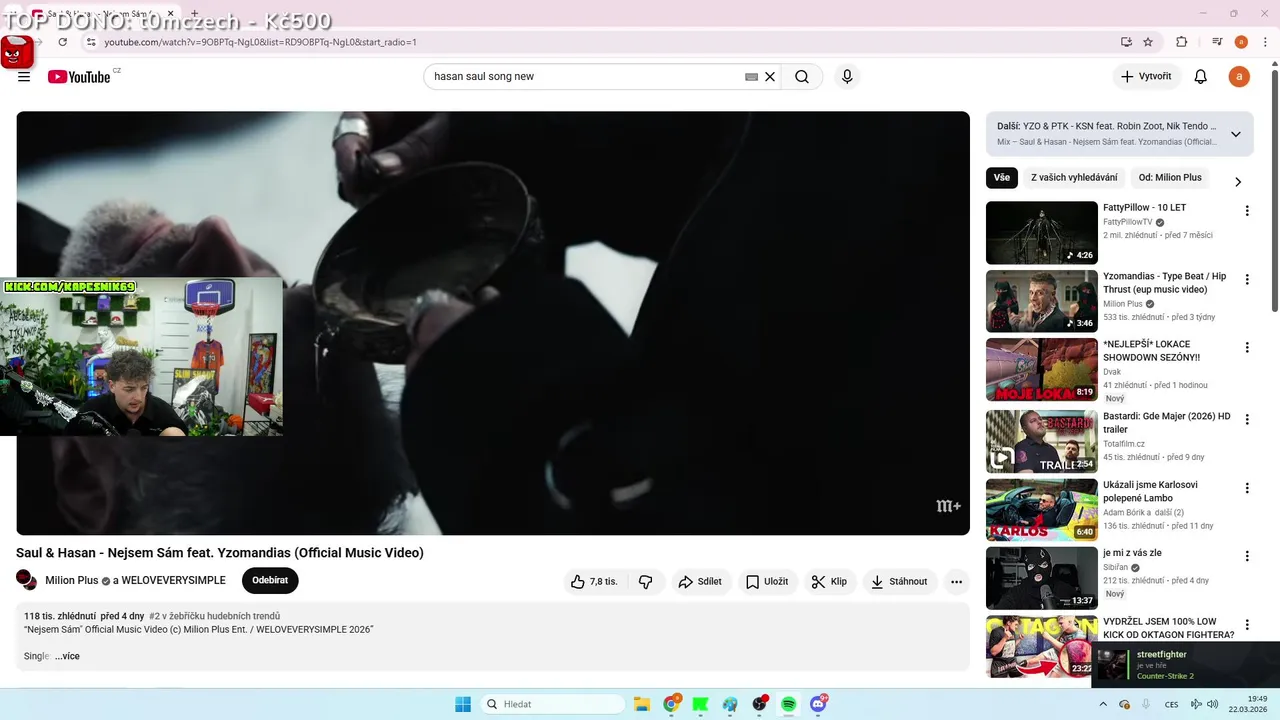The width and height of the screenshot is (1280, 720).
Task: Reload the page in Chrome
Action: 63,42
